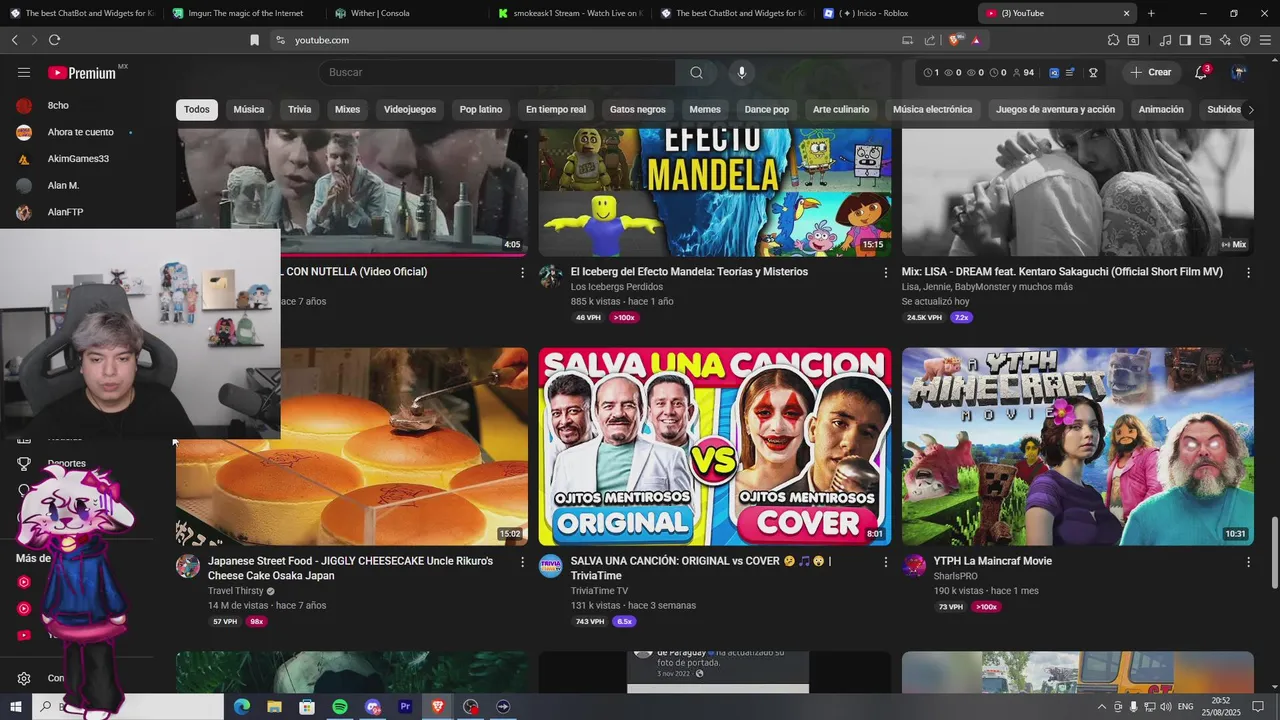Open the Brave Wallet icon

coord(1205,40)
